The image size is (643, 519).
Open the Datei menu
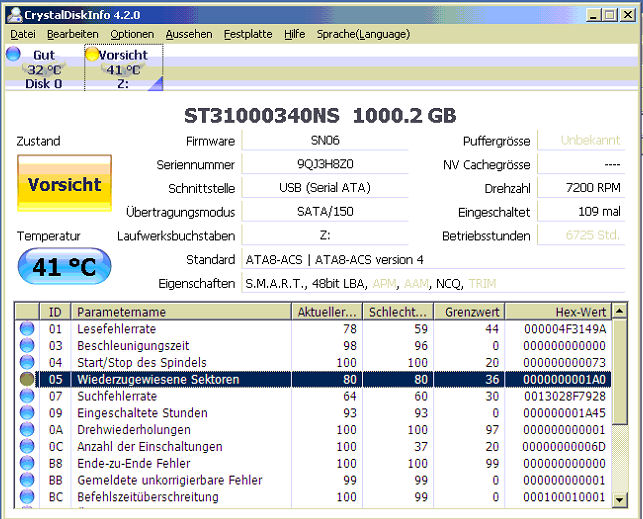23,34
